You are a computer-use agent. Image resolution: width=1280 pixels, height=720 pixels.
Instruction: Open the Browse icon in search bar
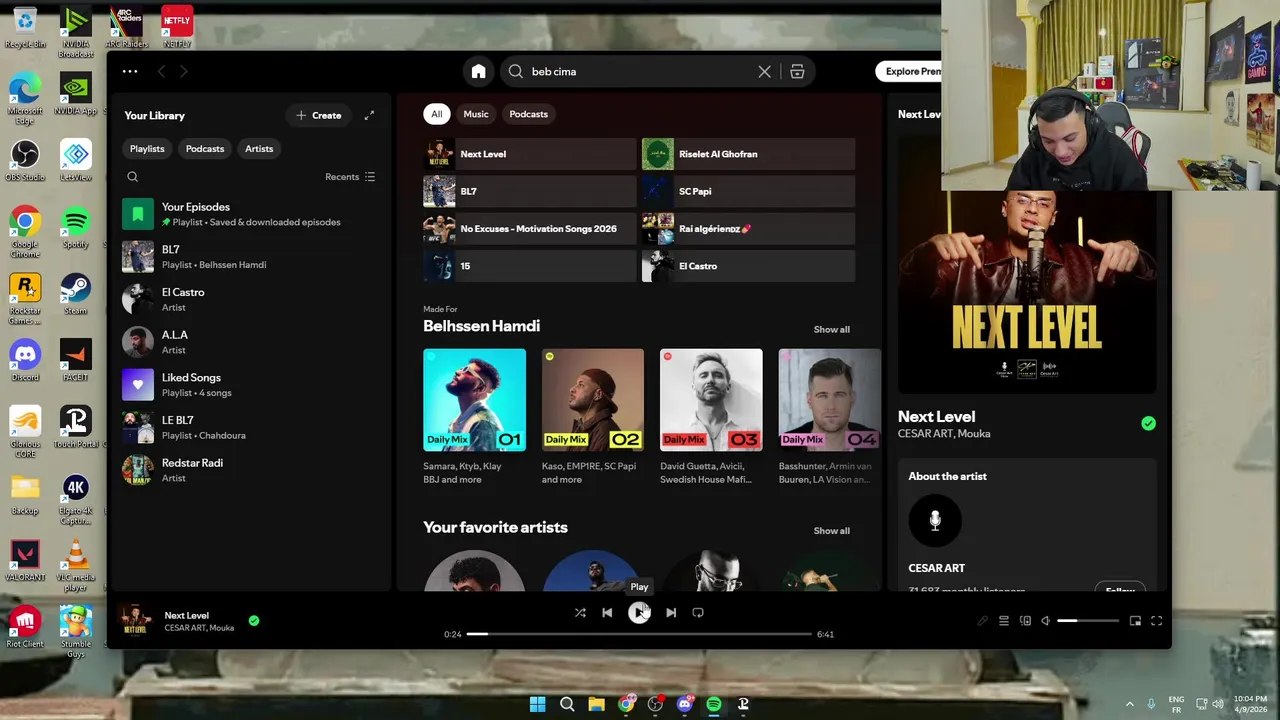[x=797, y=72]
